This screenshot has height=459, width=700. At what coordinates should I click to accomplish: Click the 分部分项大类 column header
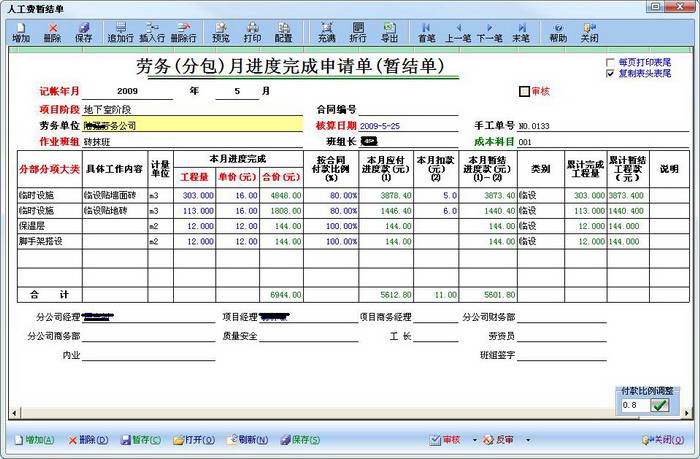tap(50, 169)
